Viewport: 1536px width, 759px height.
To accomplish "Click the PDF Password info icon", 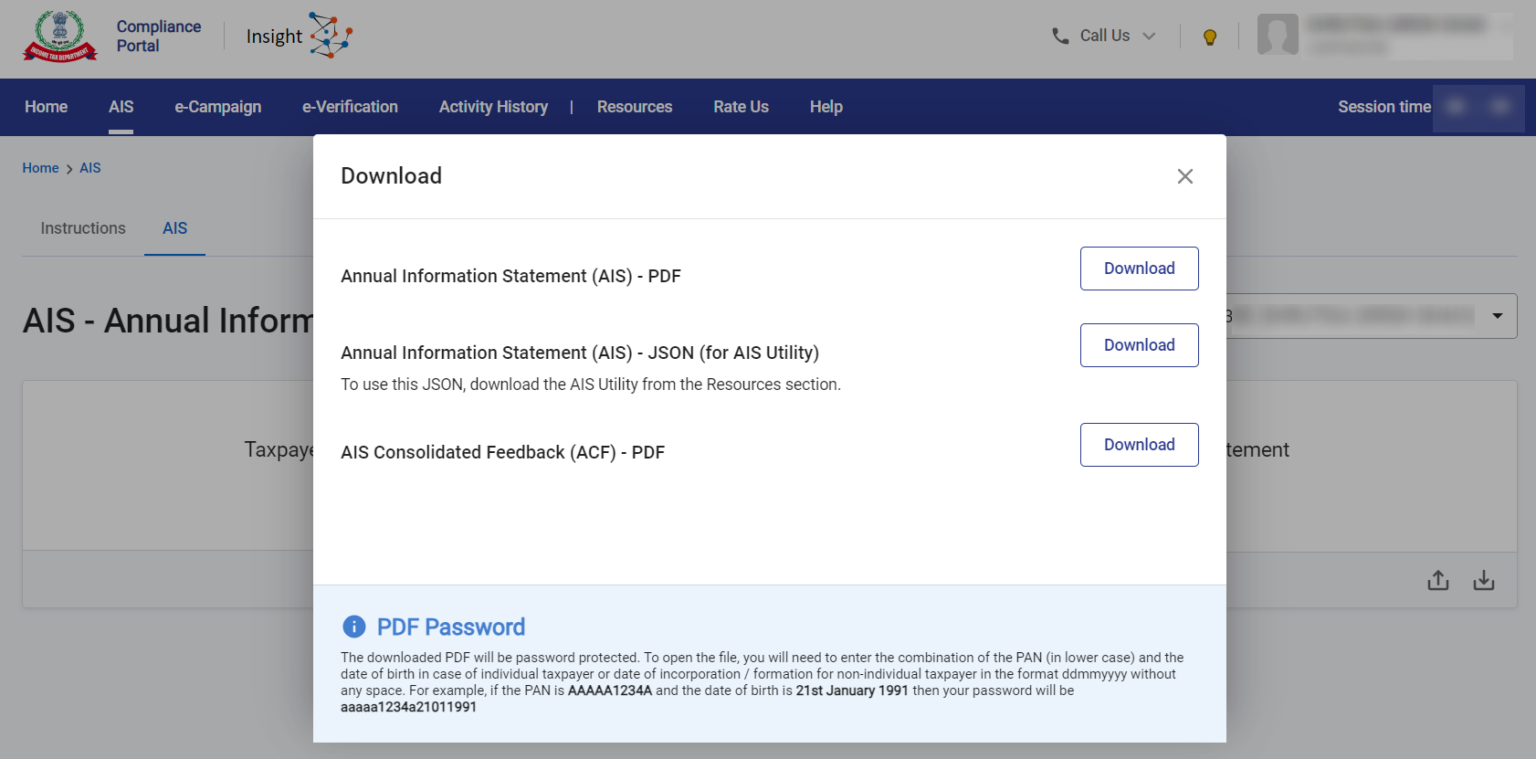I will [354, 627].
